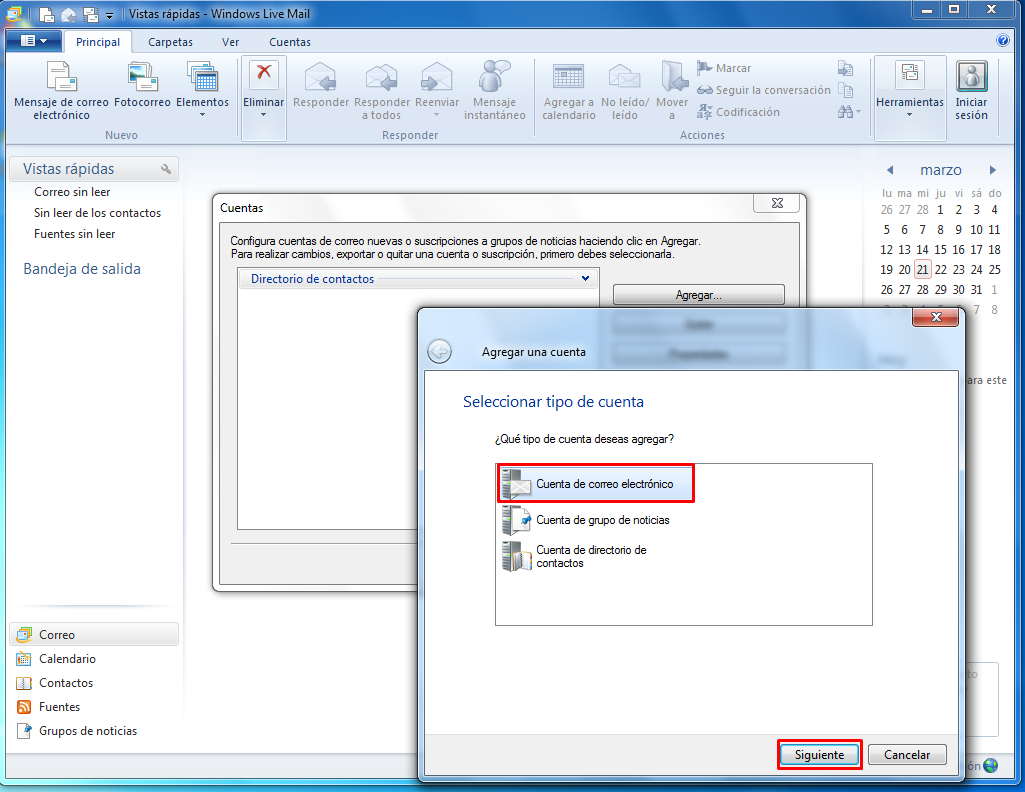
Task: Open the Elementos dropdown in ribbon
Action: point(202,89)
